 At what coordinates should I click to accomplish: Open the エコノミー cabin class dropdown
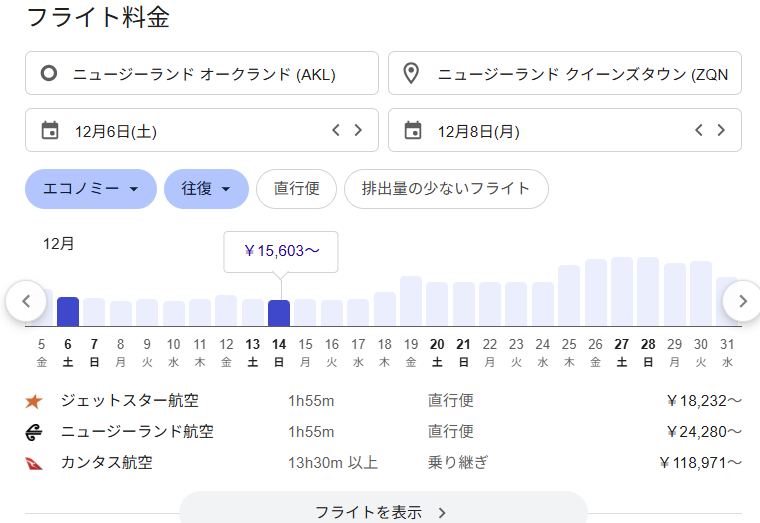[90, 189]
